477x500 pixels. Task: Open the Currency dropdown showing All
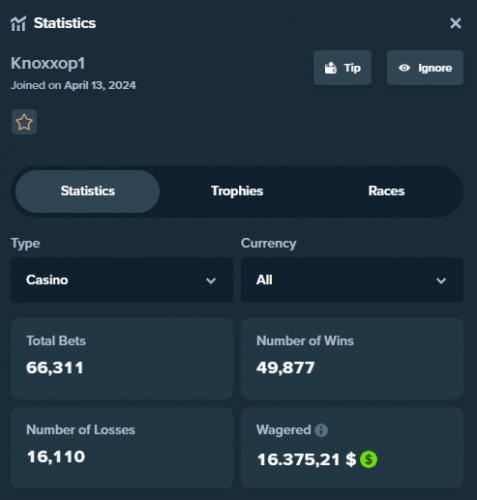pyautogui.click(x=352, y=280)
